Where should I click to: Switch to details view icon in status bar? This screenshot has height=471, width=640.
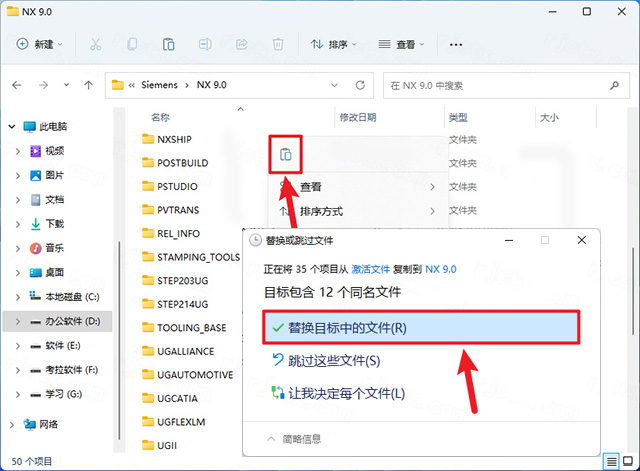pyautogui.click(x=611, y=462)
